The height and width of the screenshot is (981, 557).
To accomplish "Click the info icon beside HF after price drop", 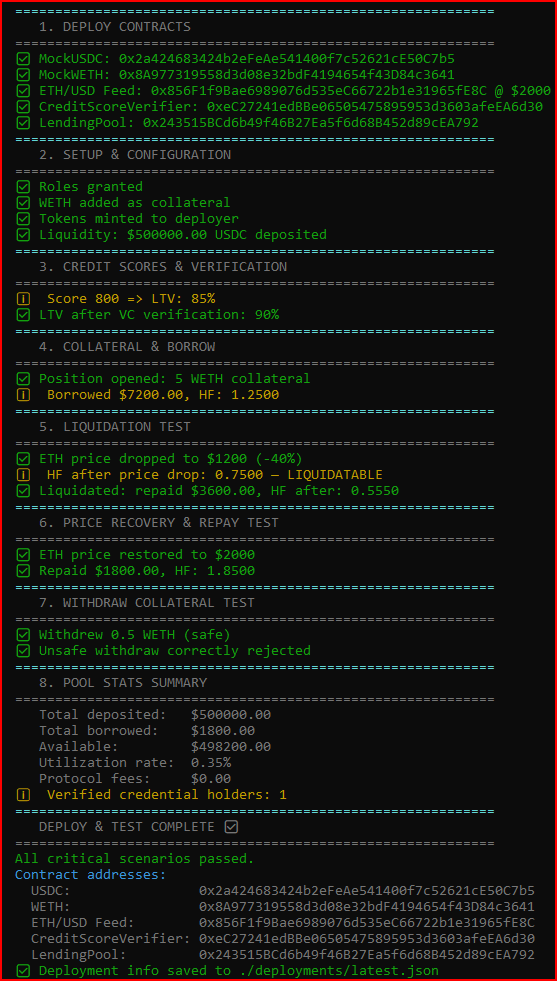I will coord(23,475).
